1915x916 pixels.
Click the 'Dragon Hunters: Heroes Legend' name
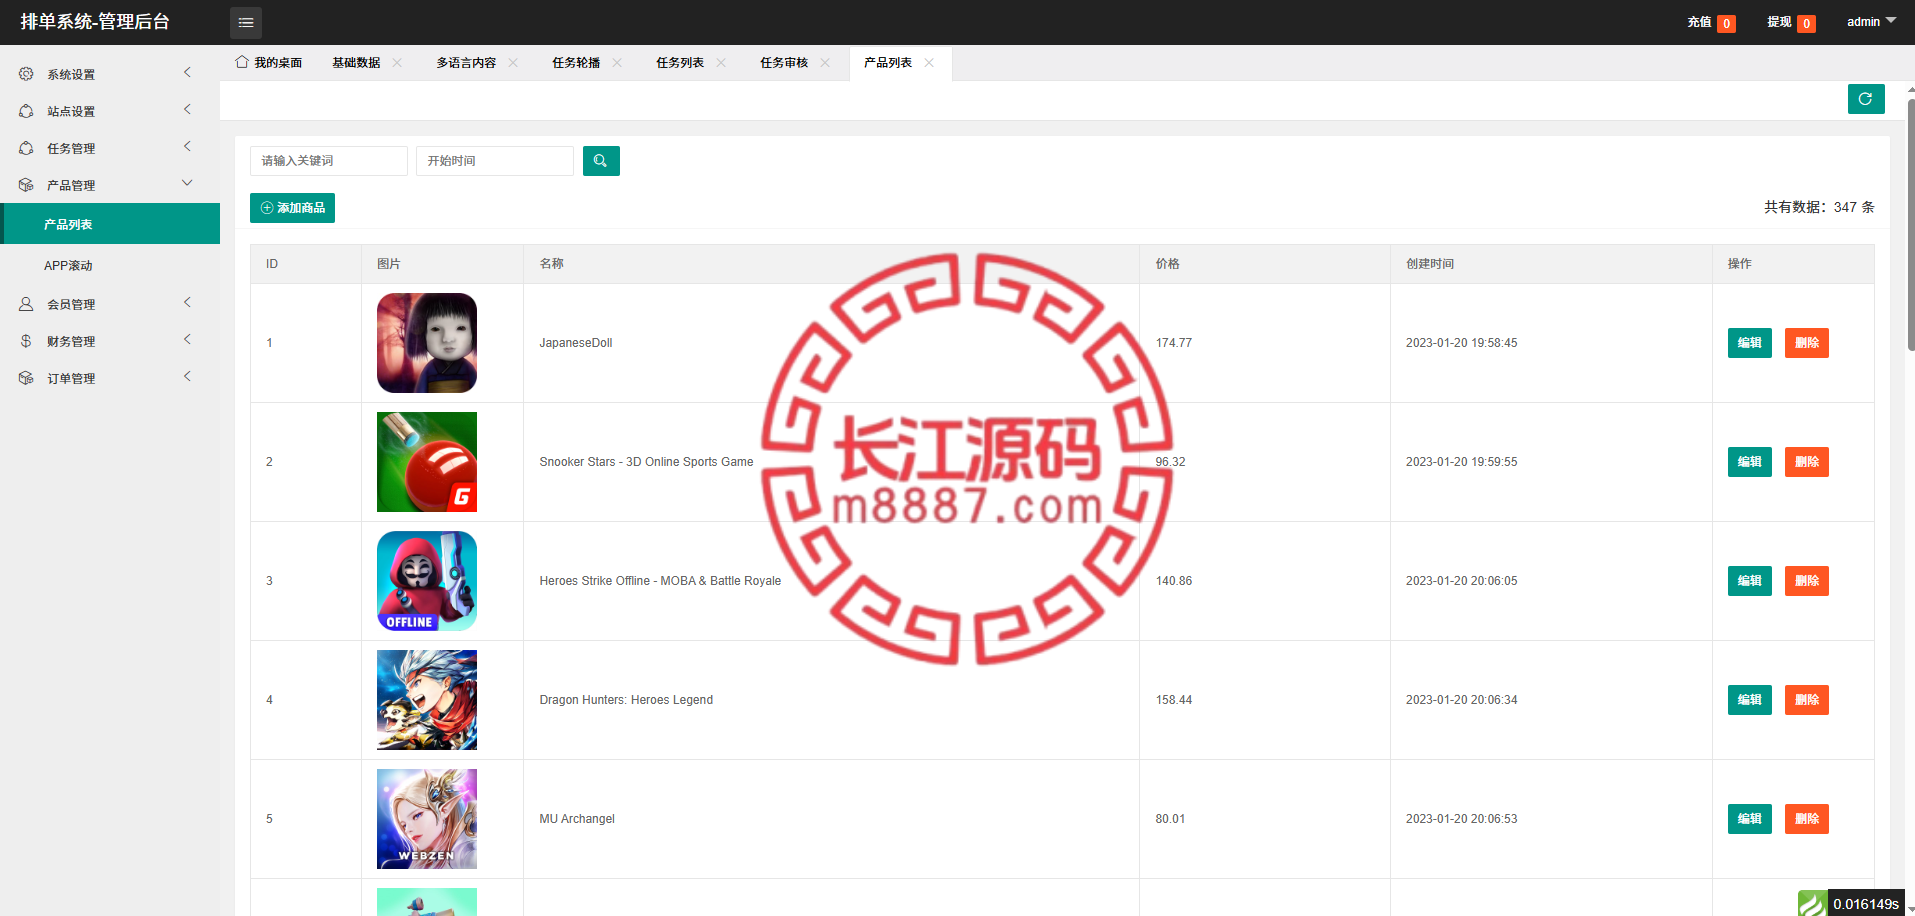point(626,700)
